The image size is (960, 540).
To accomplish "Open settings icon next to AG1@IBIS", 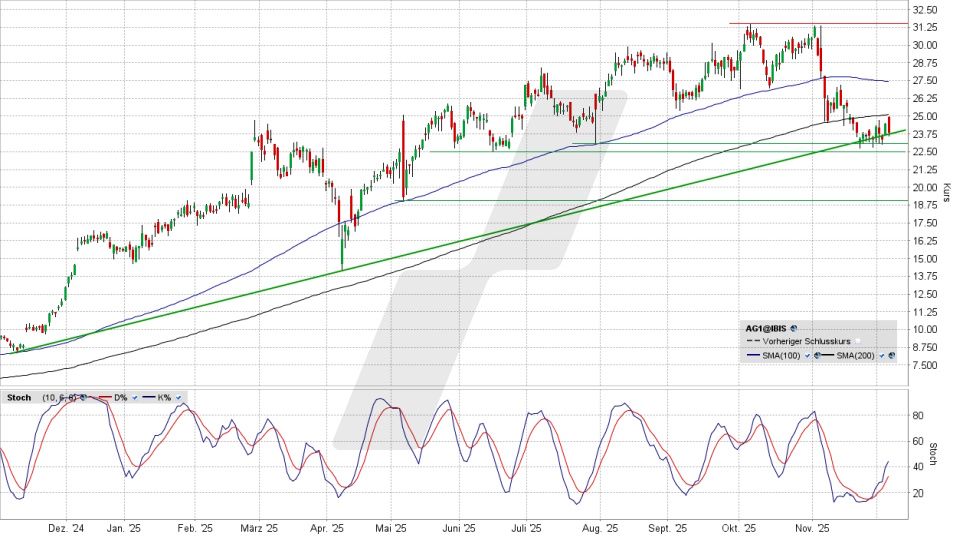I will coord(793,327).
